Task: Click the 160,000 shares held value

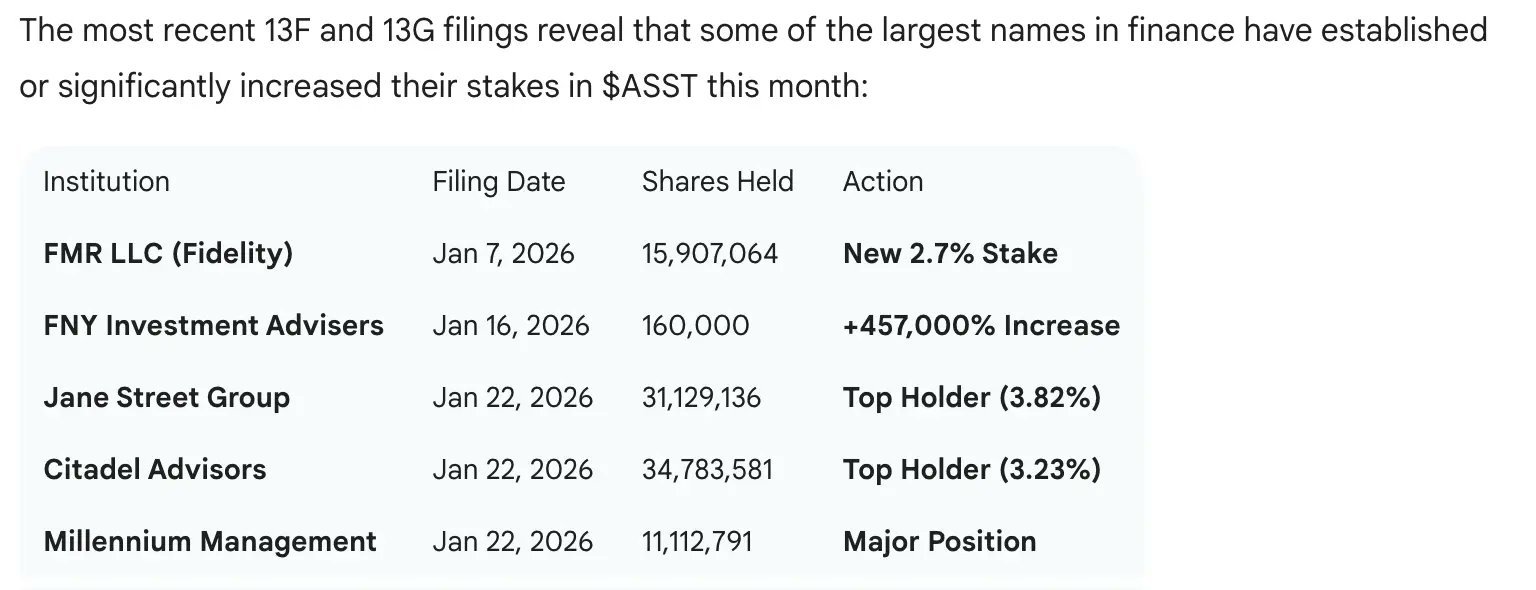Action: [695, 326]
